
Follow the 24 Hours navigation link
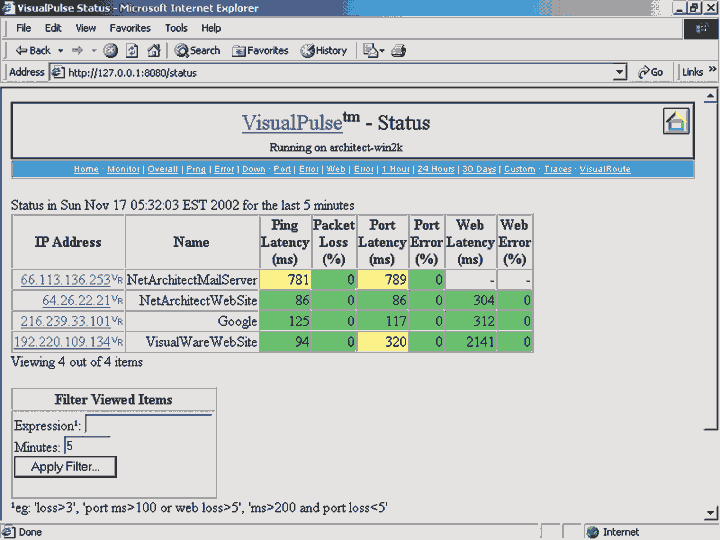436,169
